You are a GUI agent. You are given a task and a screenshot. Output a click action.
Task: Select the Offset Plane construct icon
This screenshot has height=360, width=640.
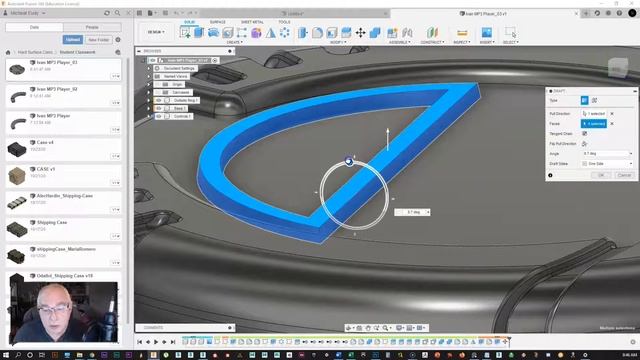[432, 33]
